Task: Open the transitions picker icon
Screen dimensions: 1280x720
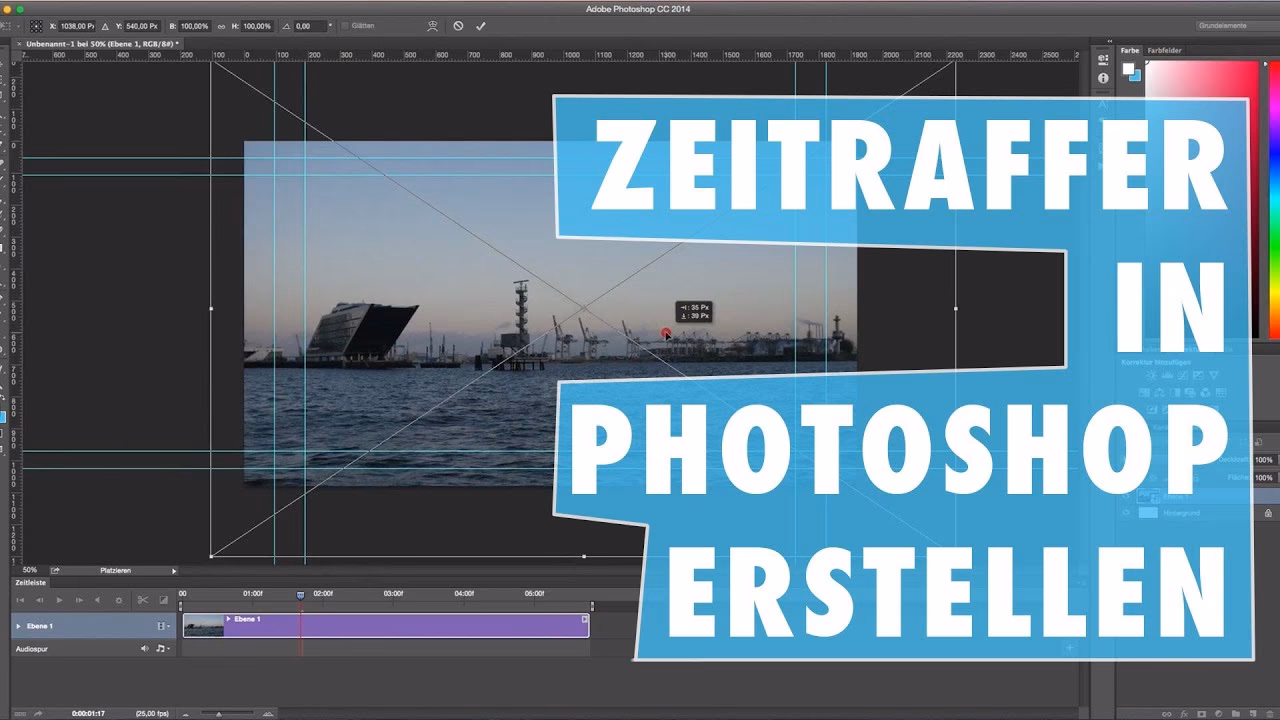Action: (164, 600)
